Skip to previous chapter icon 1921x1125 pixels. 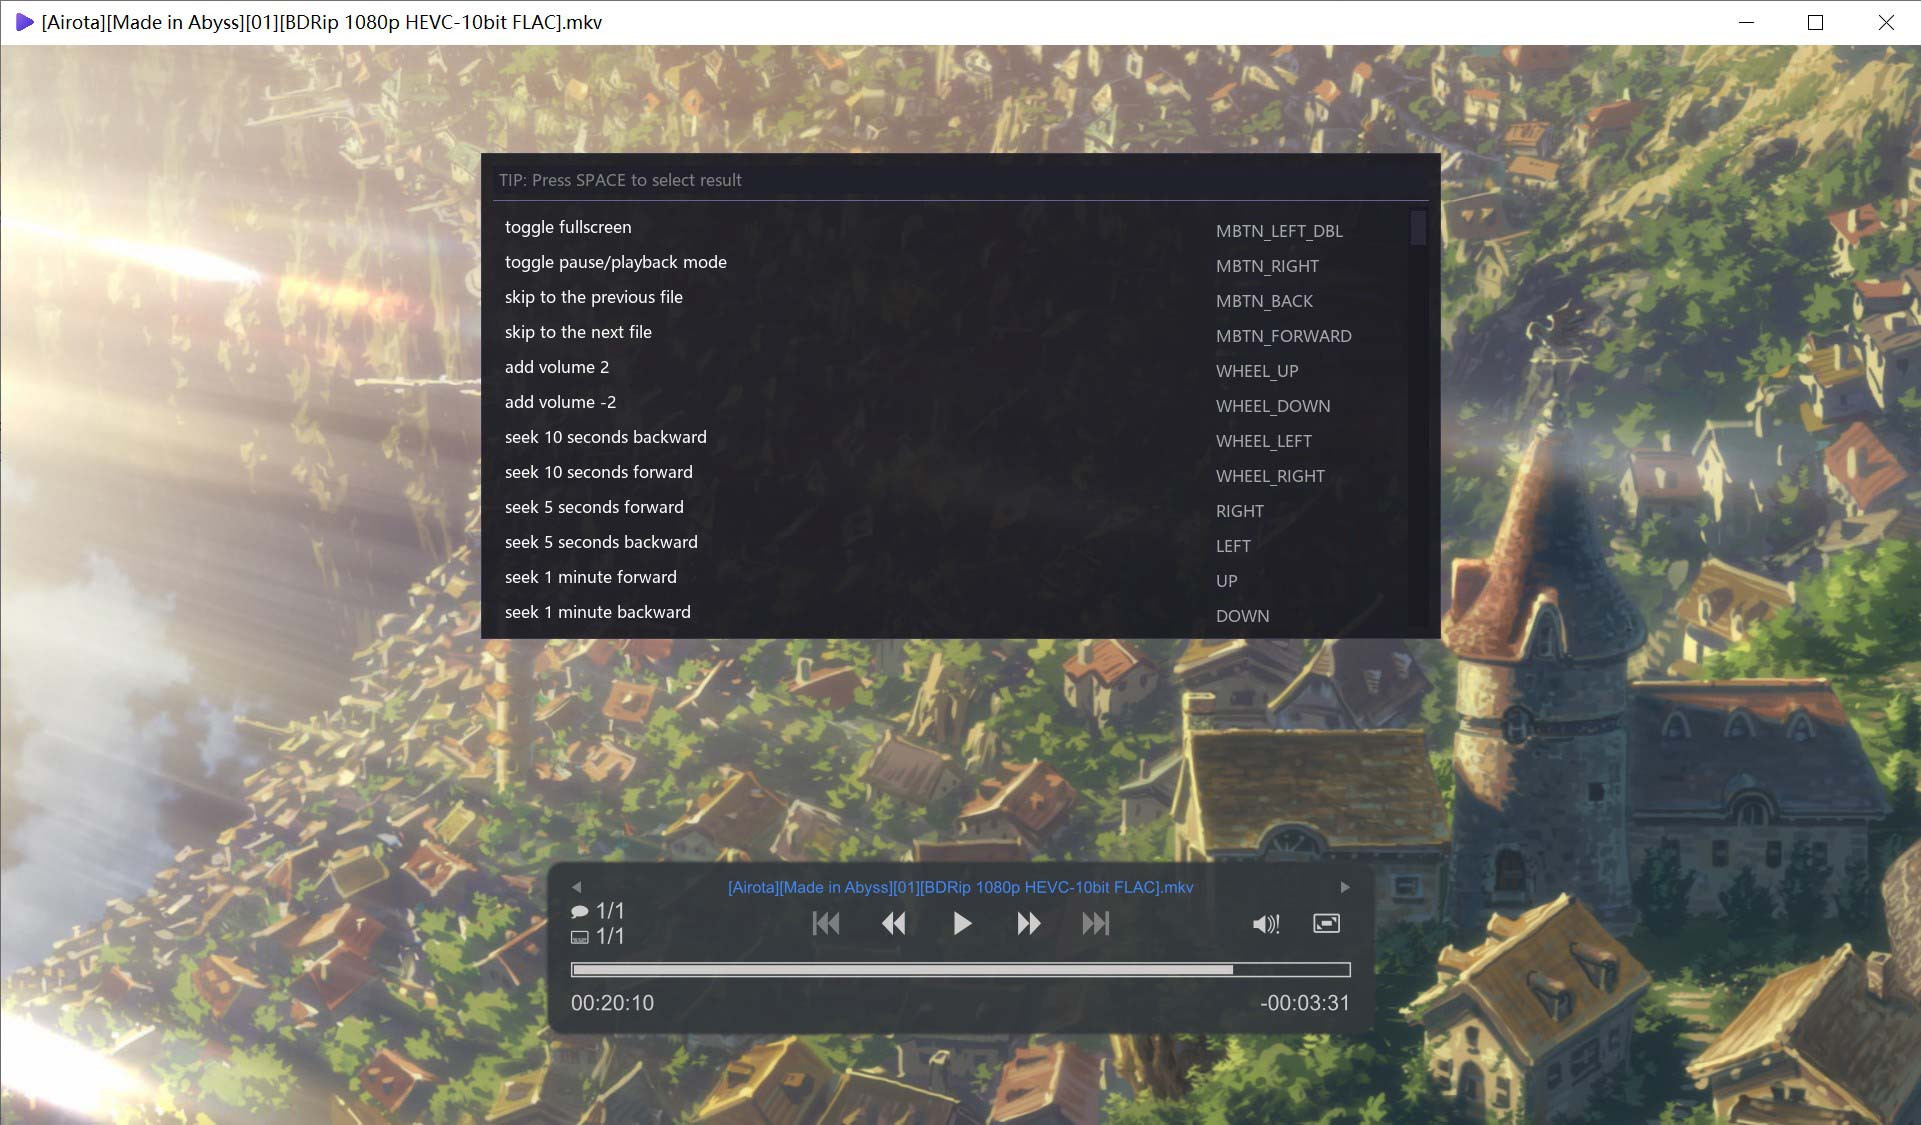pyautogui.click(x=826, y=924)
